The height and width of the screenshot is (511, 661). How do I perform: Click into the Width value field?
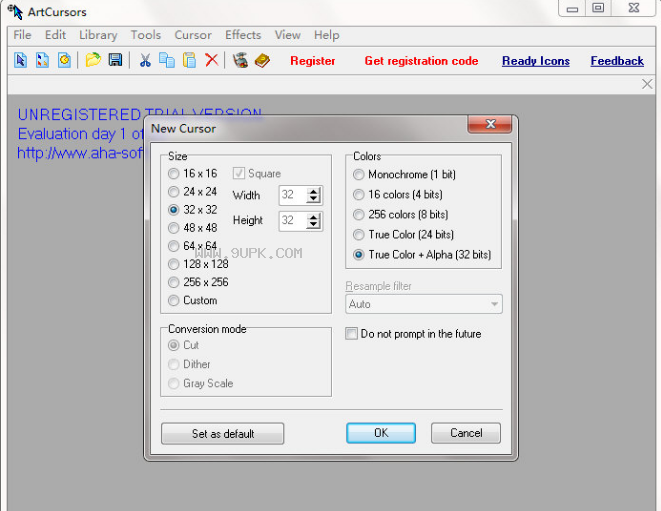pos(293,195)
